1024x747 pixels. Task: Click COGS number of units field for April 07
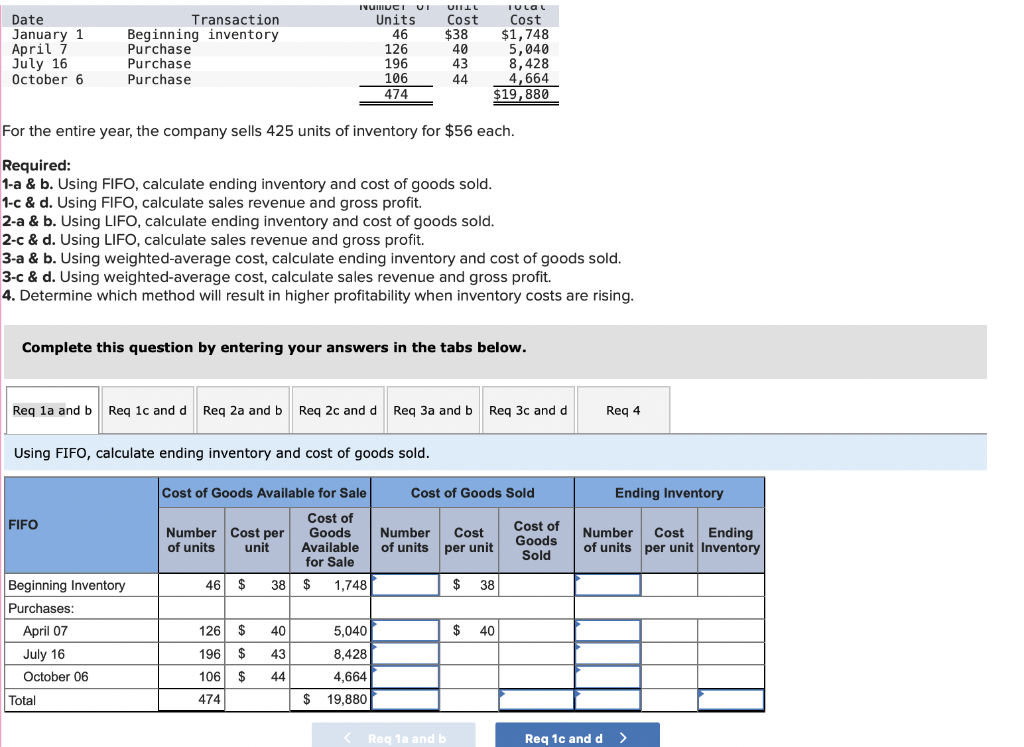tap(405, 631)
